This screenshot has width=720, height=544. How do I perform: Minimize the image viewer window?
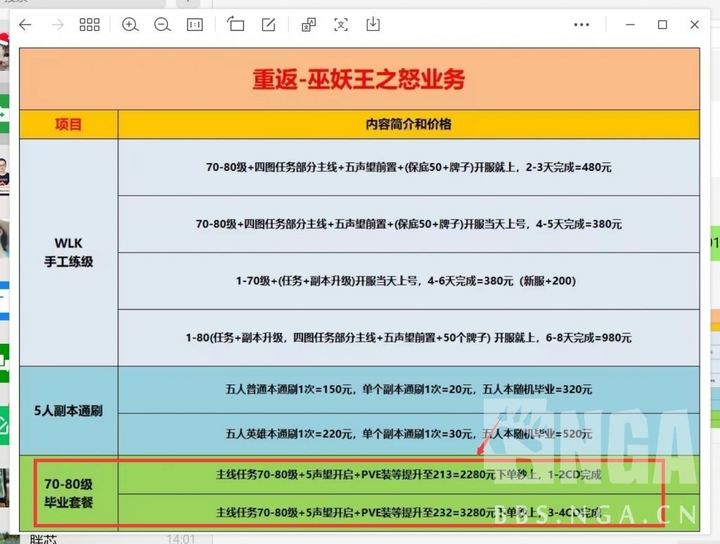[630, 24]
